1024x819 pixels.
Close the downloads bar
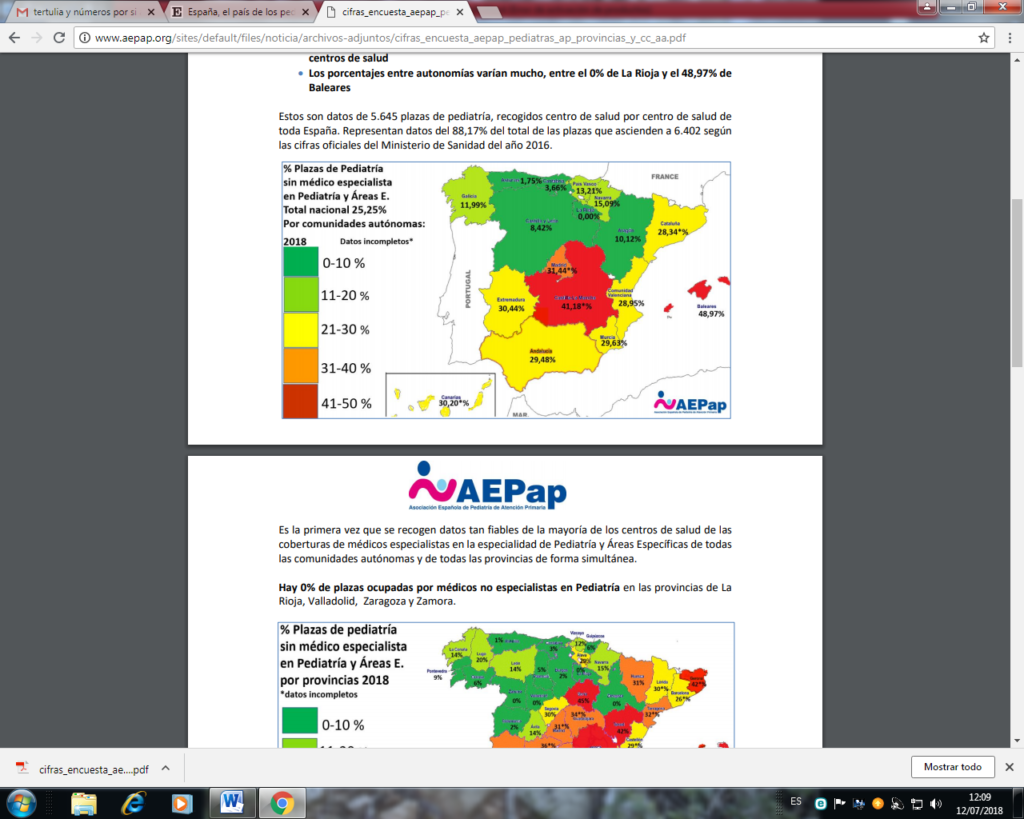point(1009,767)
